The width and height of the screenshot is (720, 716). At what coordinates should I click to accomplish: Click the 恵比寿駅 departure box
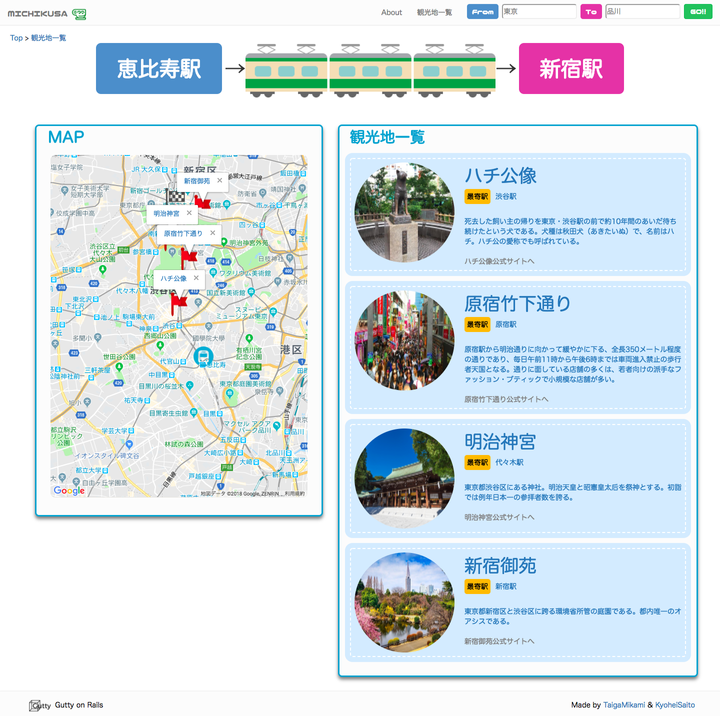pos(159,68)
